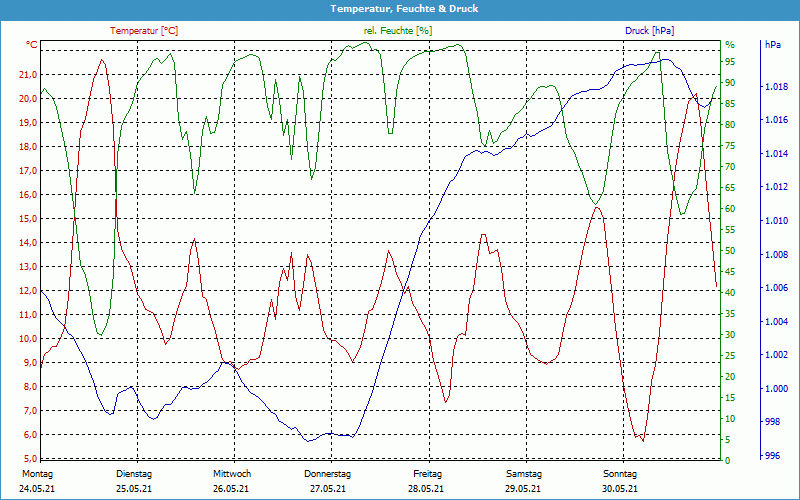Select the red 'Temperatur [°C]' legend label
The image size is (800, 500).
tap(144, 31)
